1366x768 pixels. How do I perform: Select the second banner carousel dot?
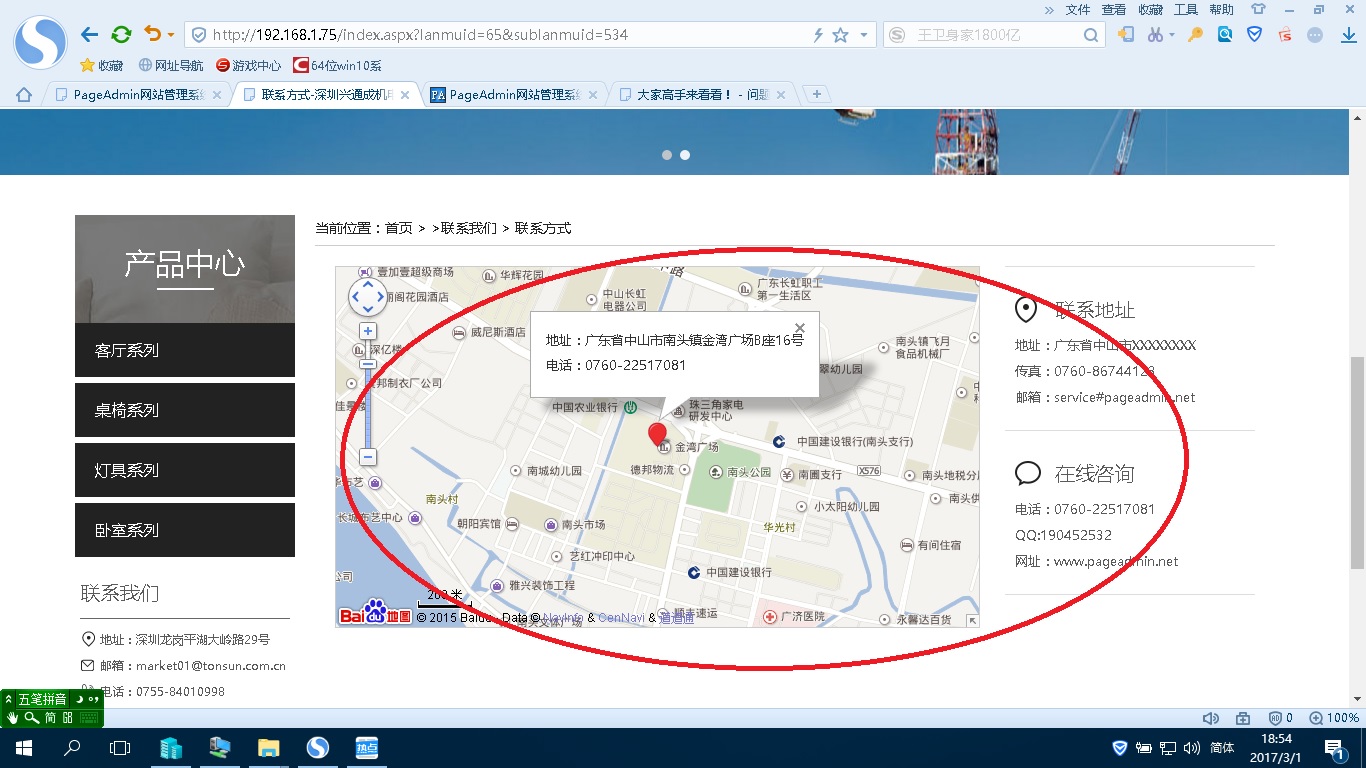(685, 155)
